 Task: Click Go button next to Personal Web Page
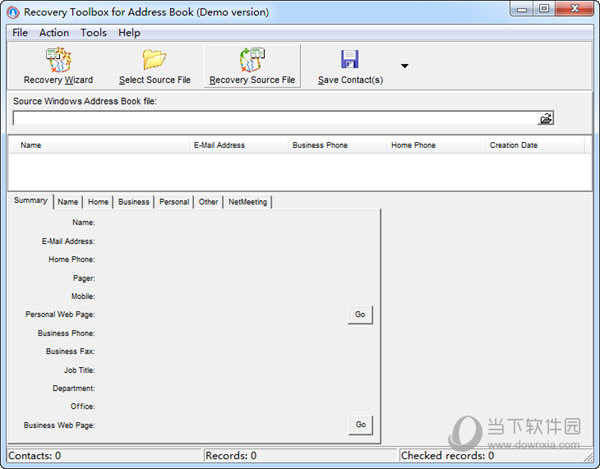tap(360, 314)
